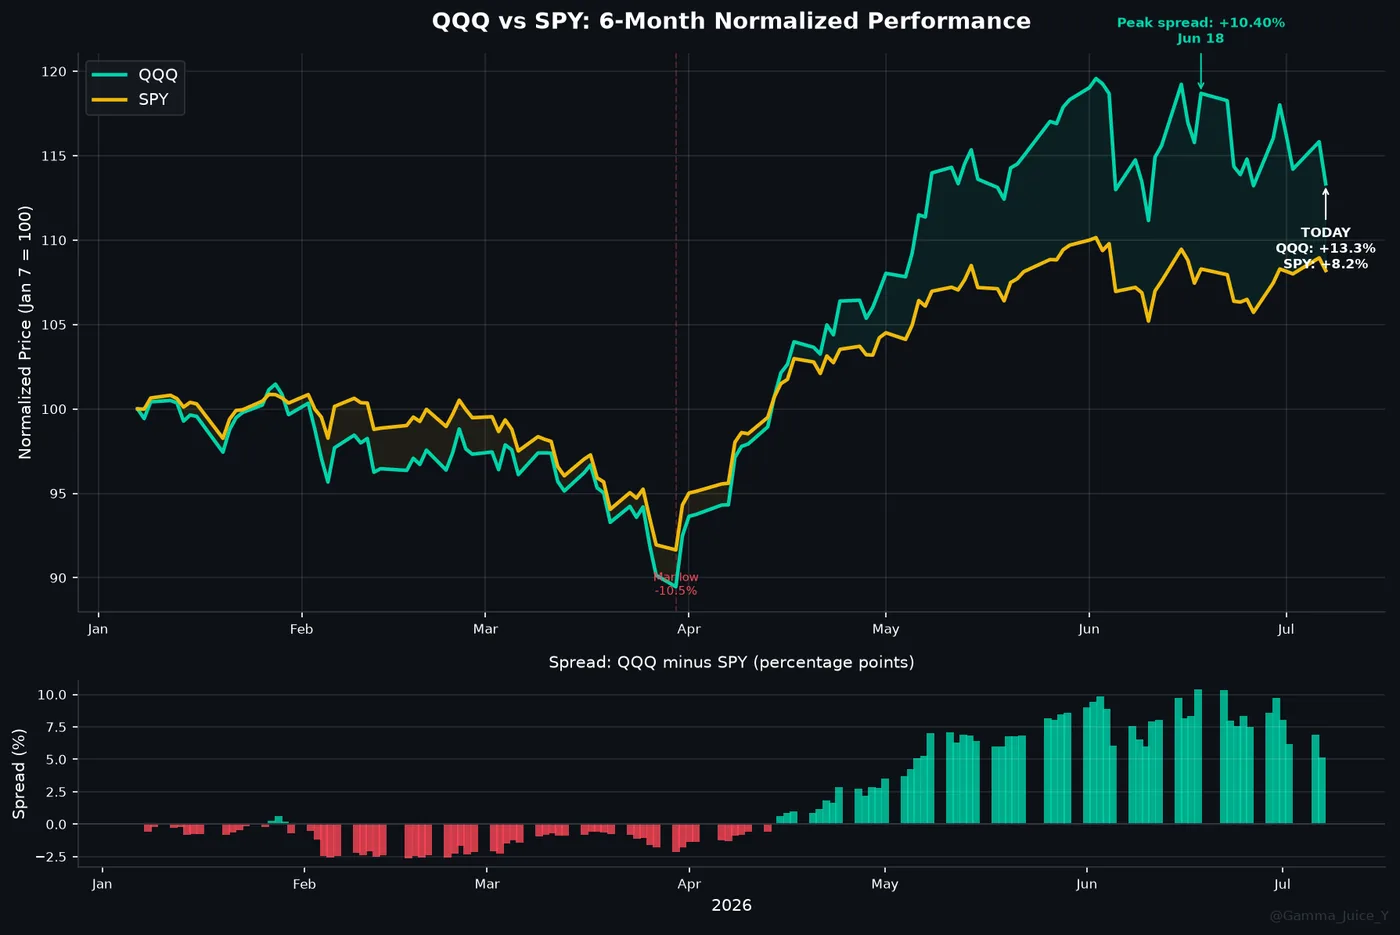1400x935 pixels.
Task: Click the chart title 'QQQ vs SPY: 6-Month Normalized Performance'
Action: click(731, 21)
